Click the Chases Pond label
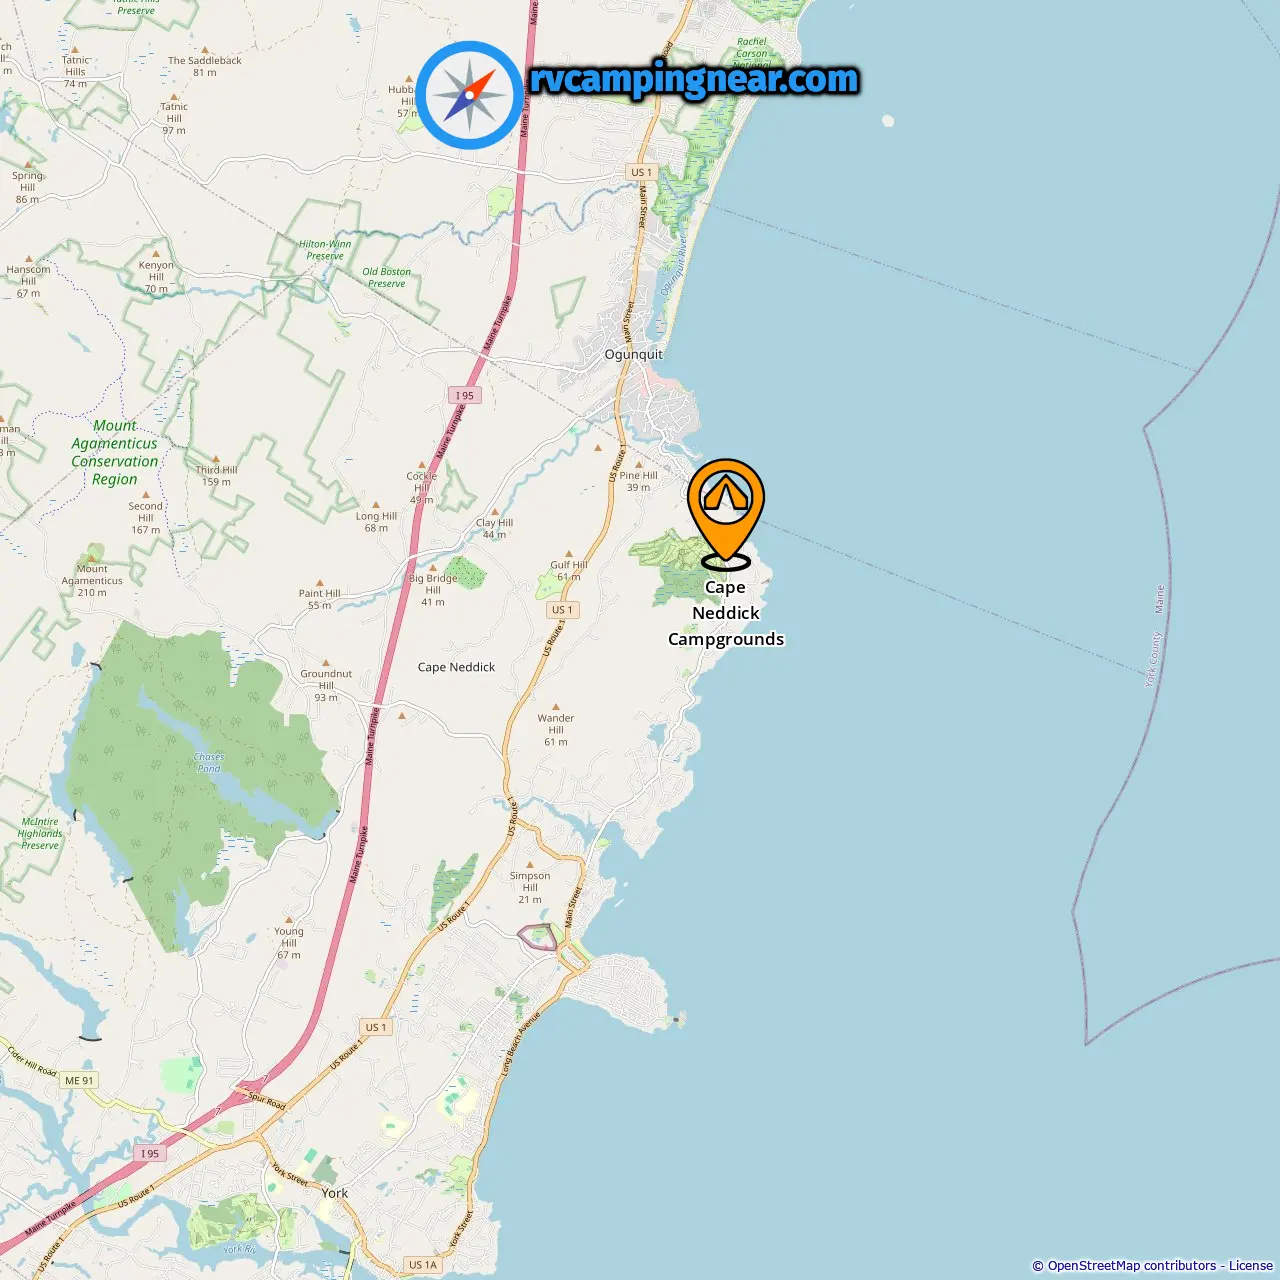Image resolution: width=1280 pixels, height=1280 pixels. pyautogui.click(x=209, y=763)
